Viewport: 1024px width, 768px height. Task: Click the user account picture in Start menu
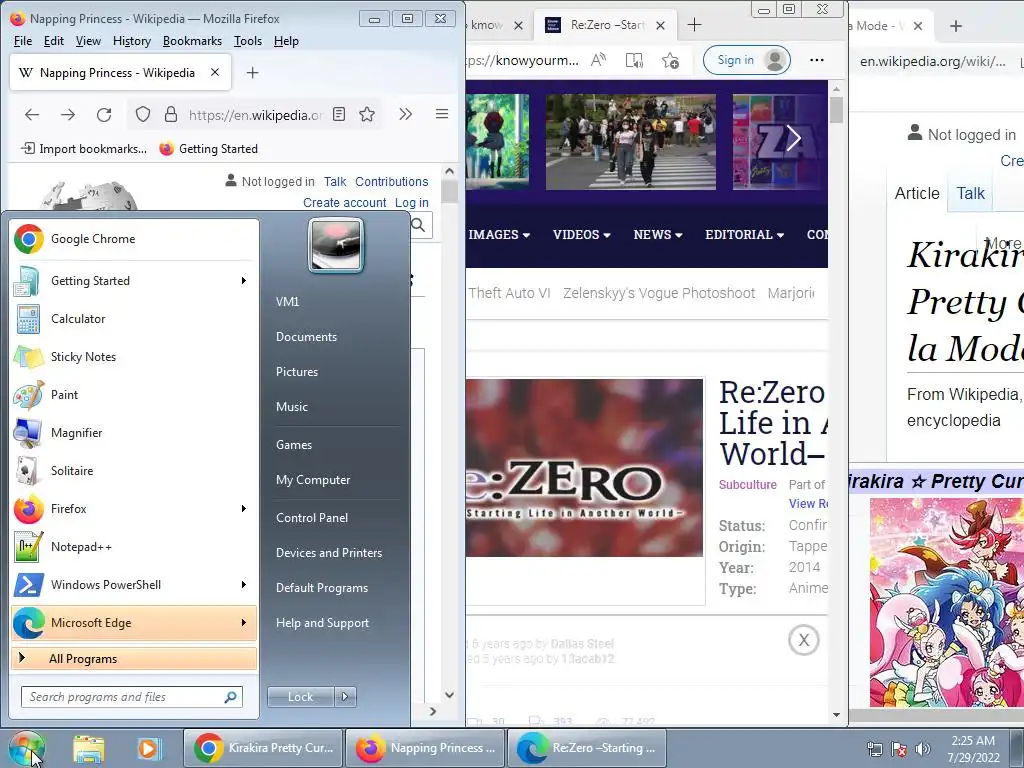336,246
